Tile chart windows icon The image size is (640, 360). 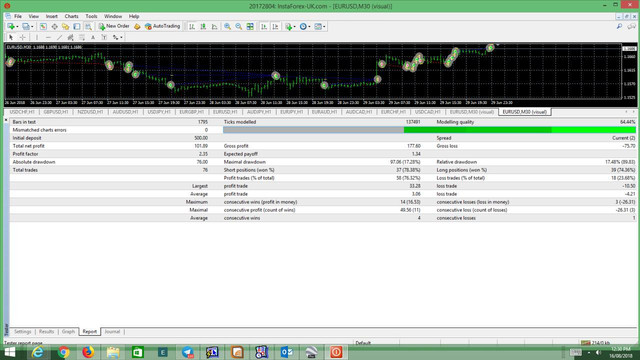[x=250, y=27]
